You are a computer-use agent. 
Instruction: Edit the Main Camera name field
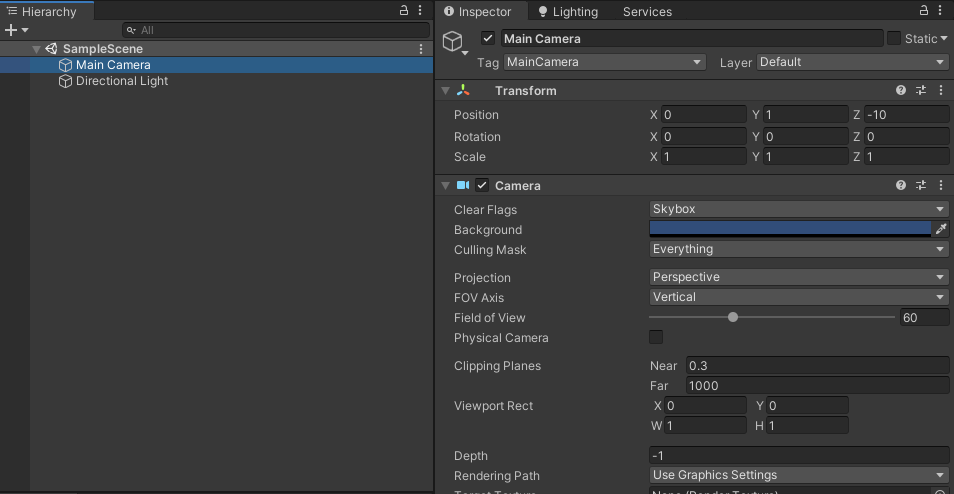tap(692, 38)
